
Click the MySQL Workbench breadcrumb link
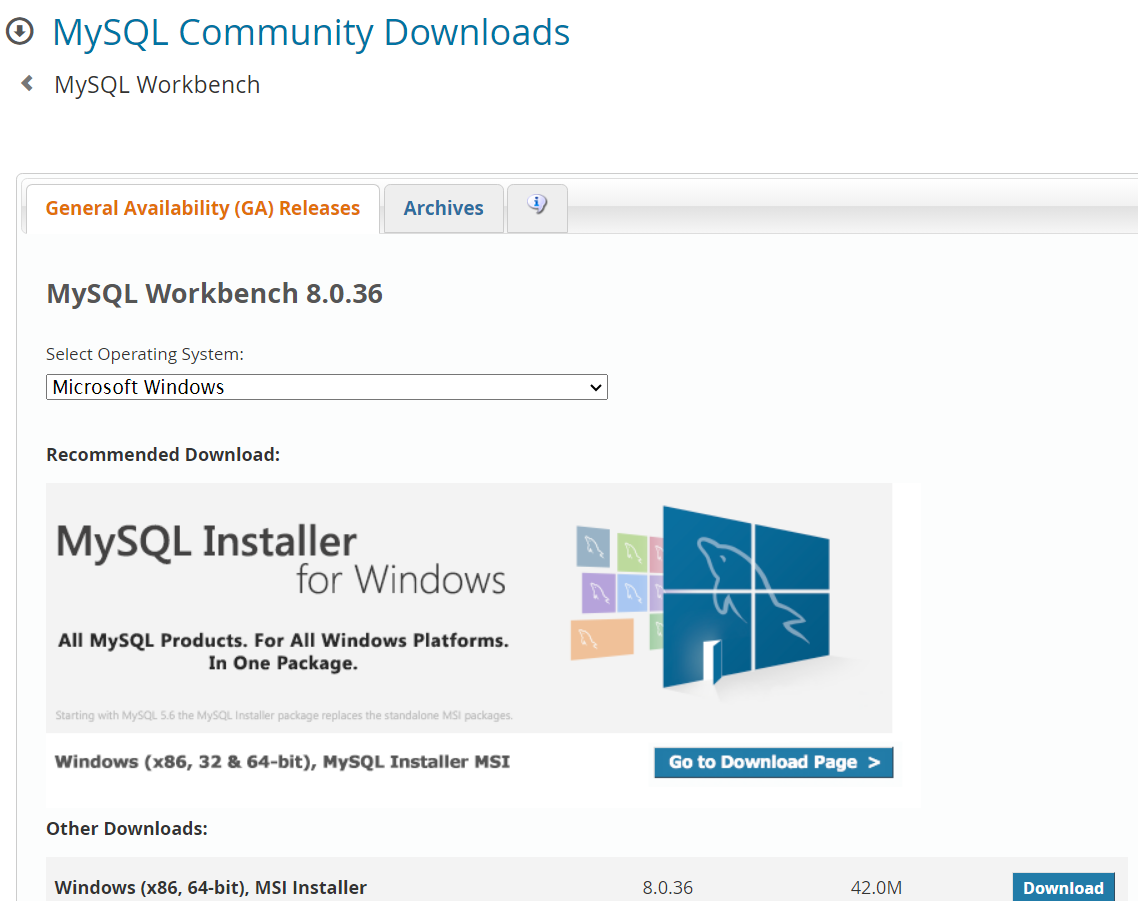click(157, 85)
